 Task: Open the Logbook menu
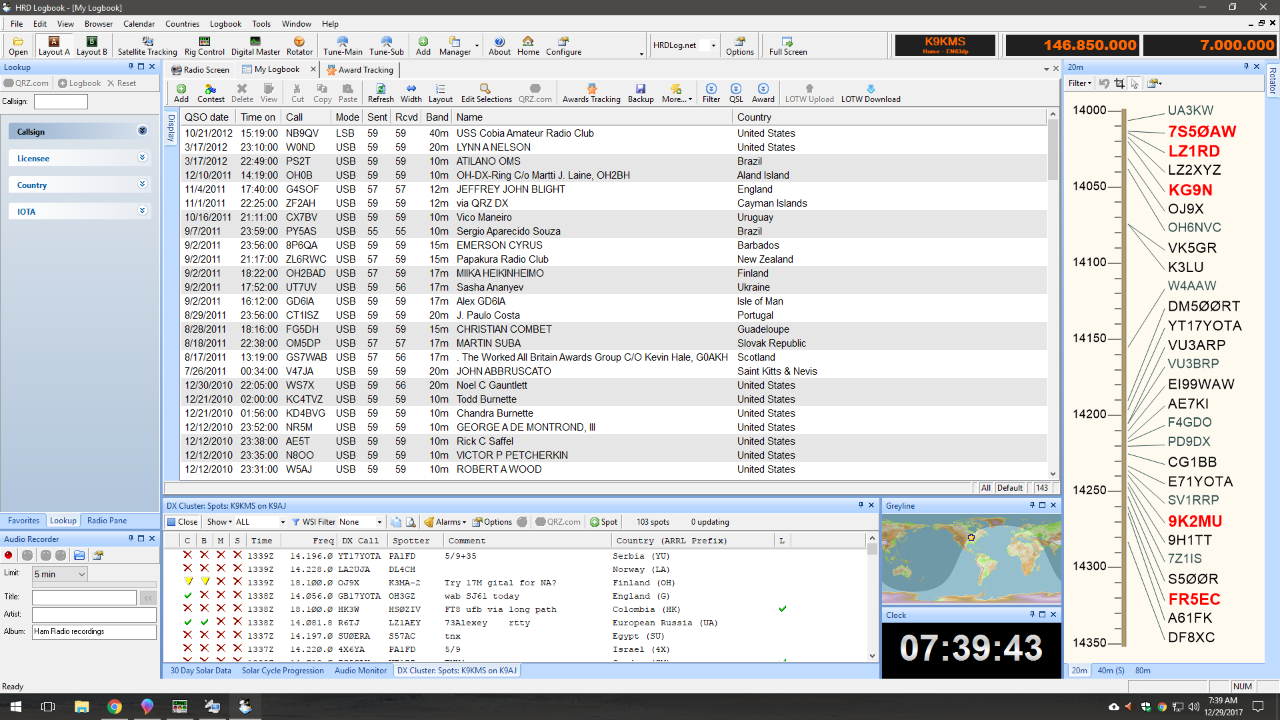tap(225, 23)
